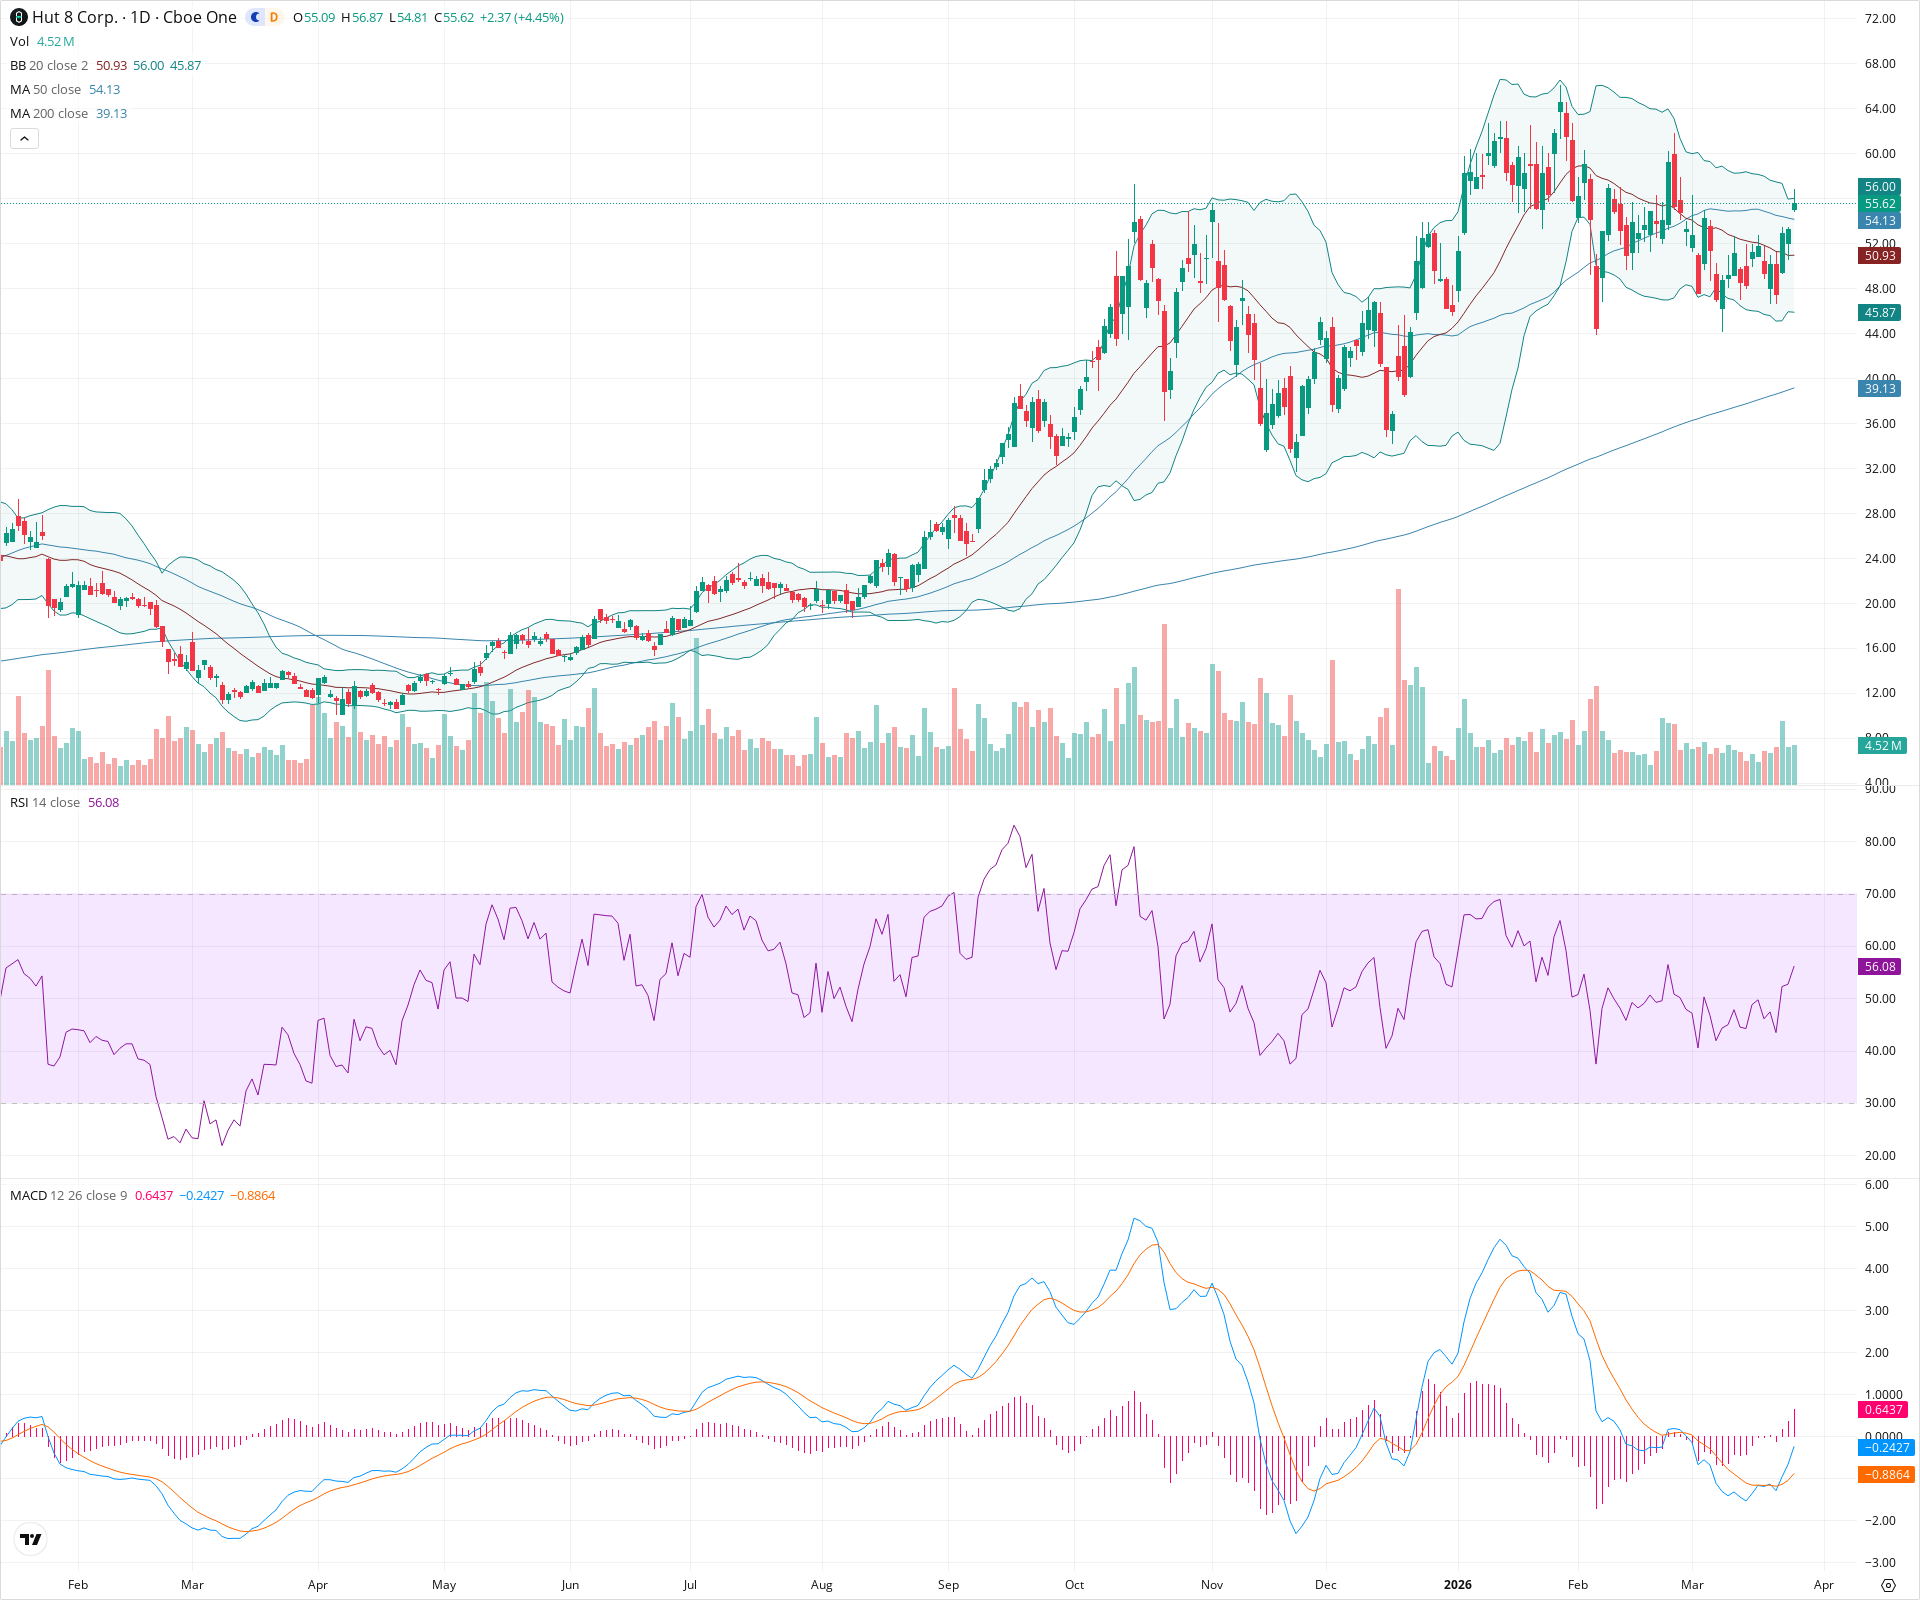
Task: Click the 4.52M volume readout label
Action: 1883,745
